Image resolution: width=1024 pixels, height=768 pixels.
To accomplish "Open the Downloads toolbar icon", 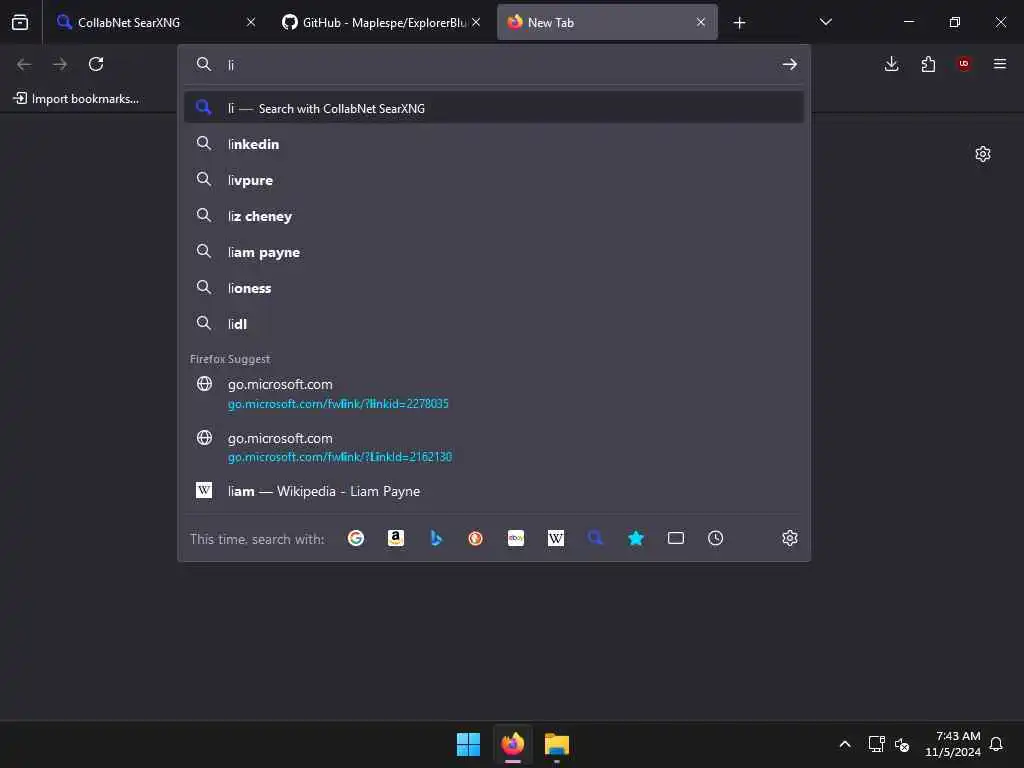I will pyautogui.click(x=891, y=64).
